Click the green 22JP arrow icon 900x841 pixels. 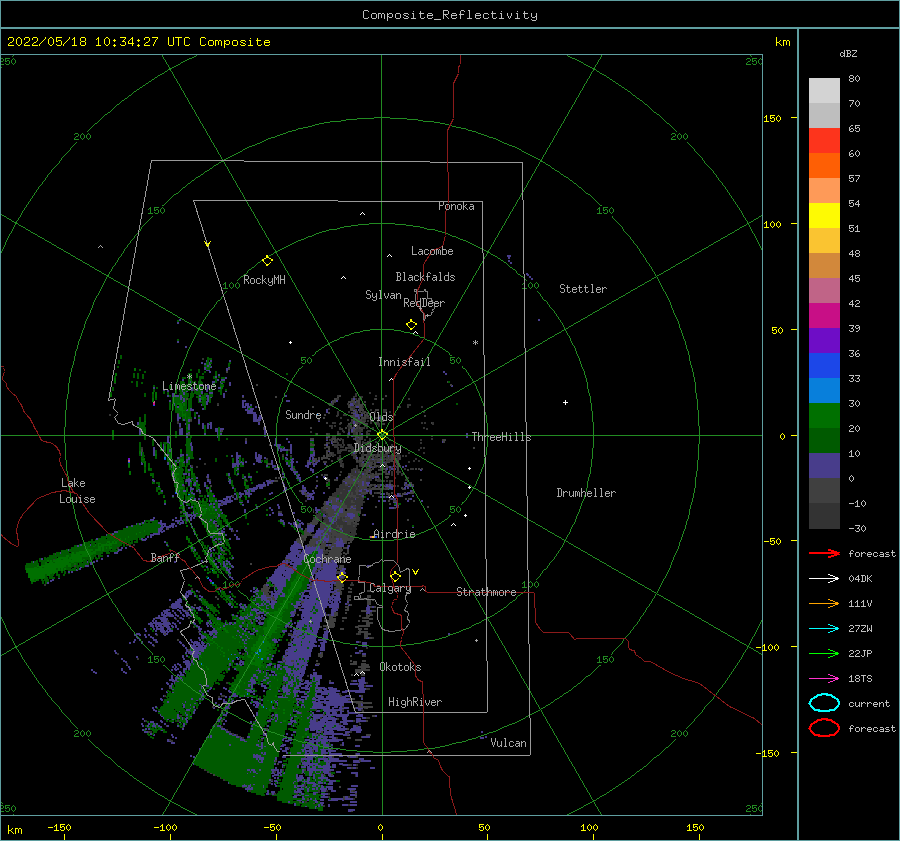824,653
